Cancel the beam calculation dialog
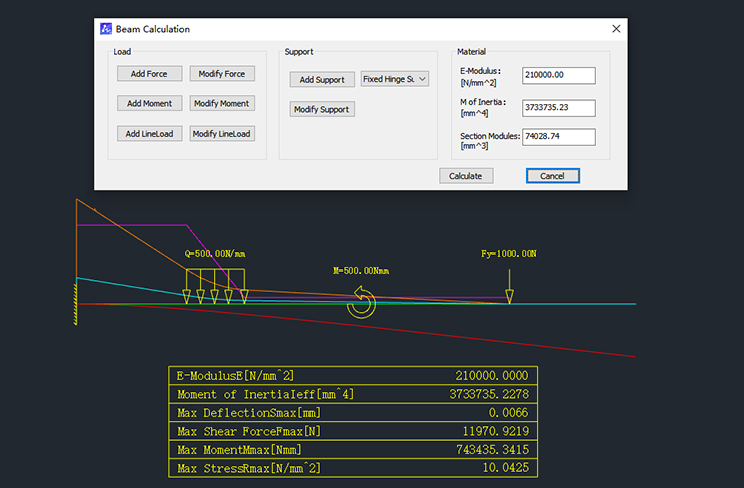 point(552,175)
